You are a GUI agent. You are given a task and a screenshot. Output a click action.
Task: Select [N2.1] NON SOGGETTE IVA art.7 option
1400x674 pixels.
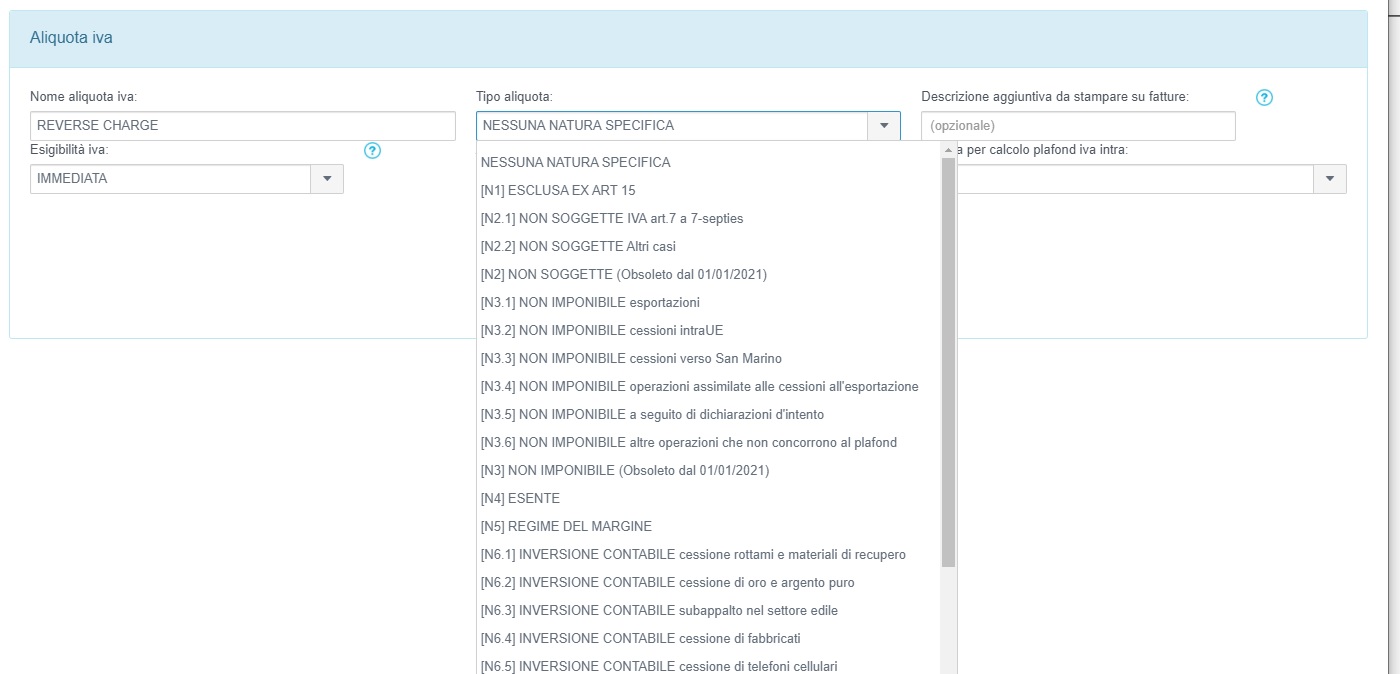click(611, 218)
